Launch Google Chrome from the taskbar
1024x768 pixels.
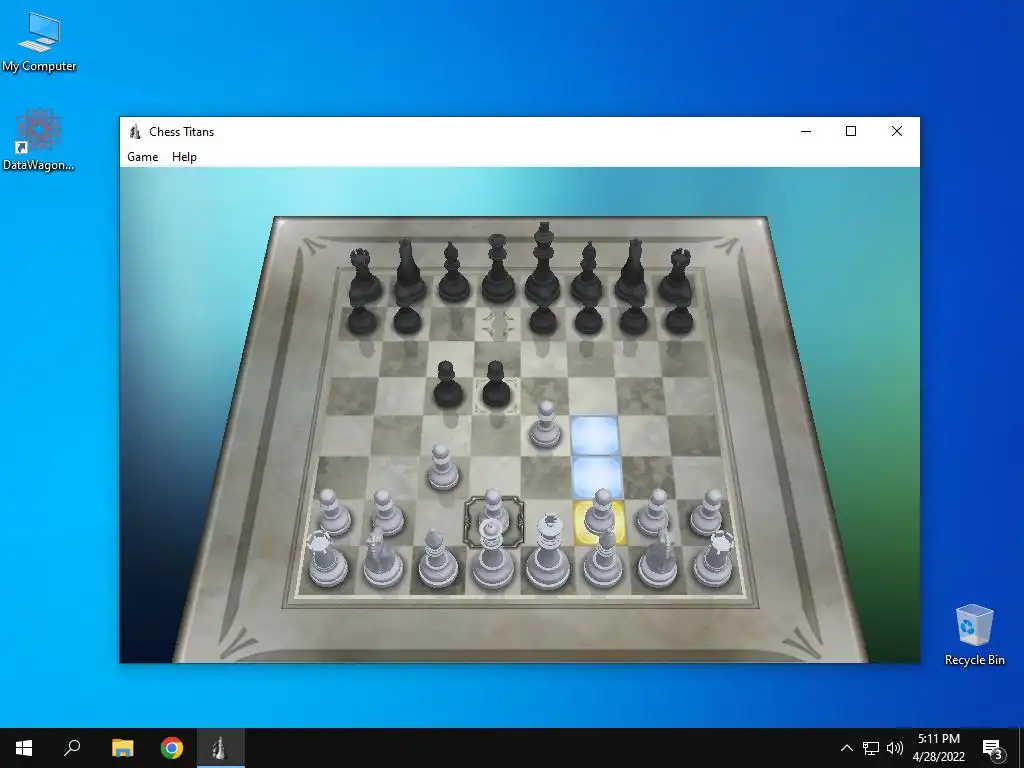tap(172, 748)
